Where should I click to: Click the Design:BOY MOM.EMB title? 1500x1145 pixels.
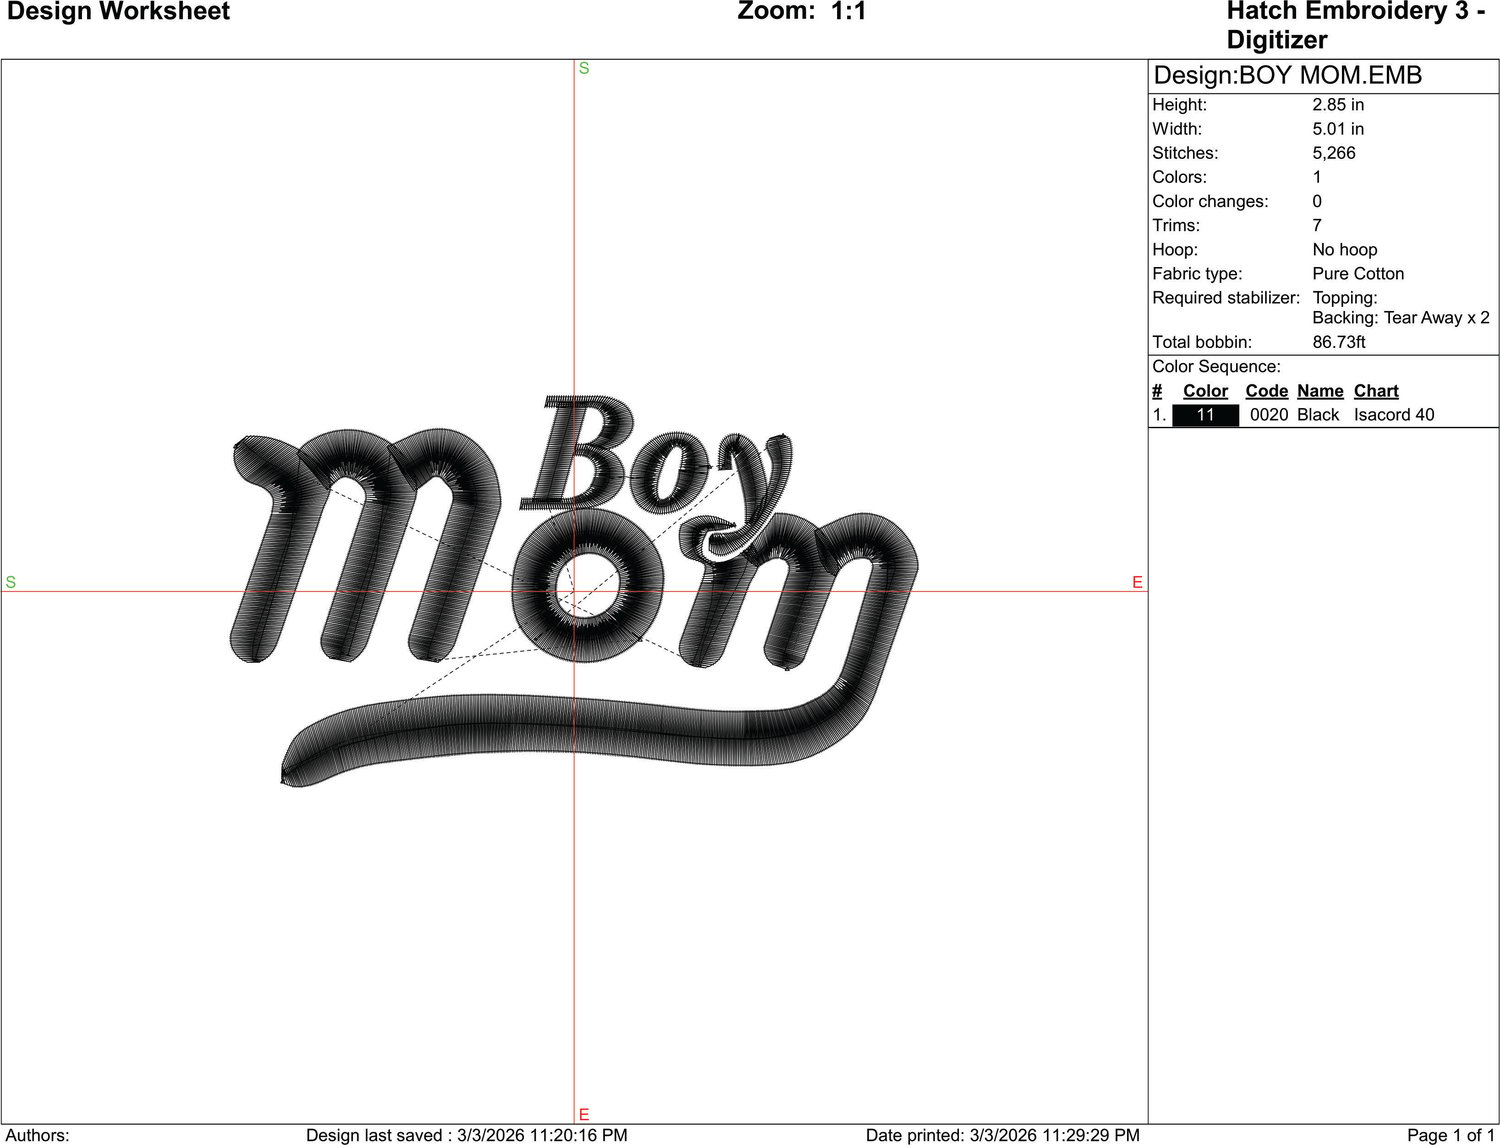pyautogui.click(x=1288, y=76)
